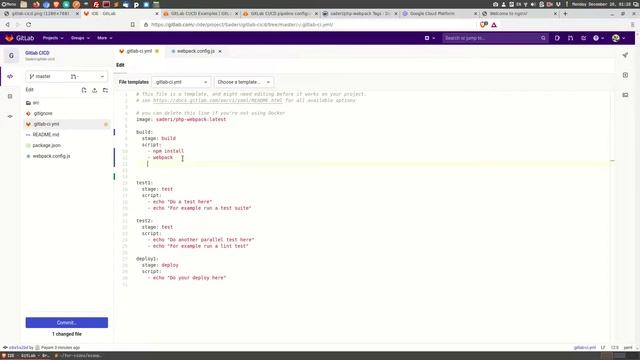Click the Upload file icon in file tree header
The height and width of the screenshot is (360, 640).
pos(94,90)
